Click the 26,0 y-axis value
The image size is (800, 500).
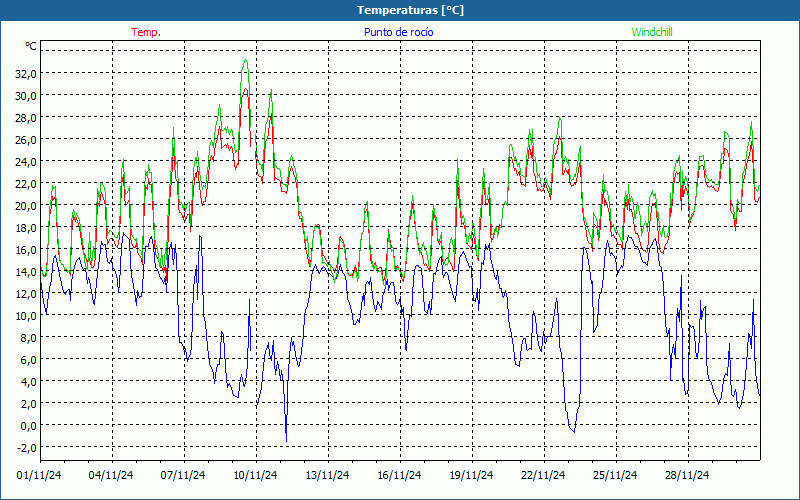(x=26, y=140)
